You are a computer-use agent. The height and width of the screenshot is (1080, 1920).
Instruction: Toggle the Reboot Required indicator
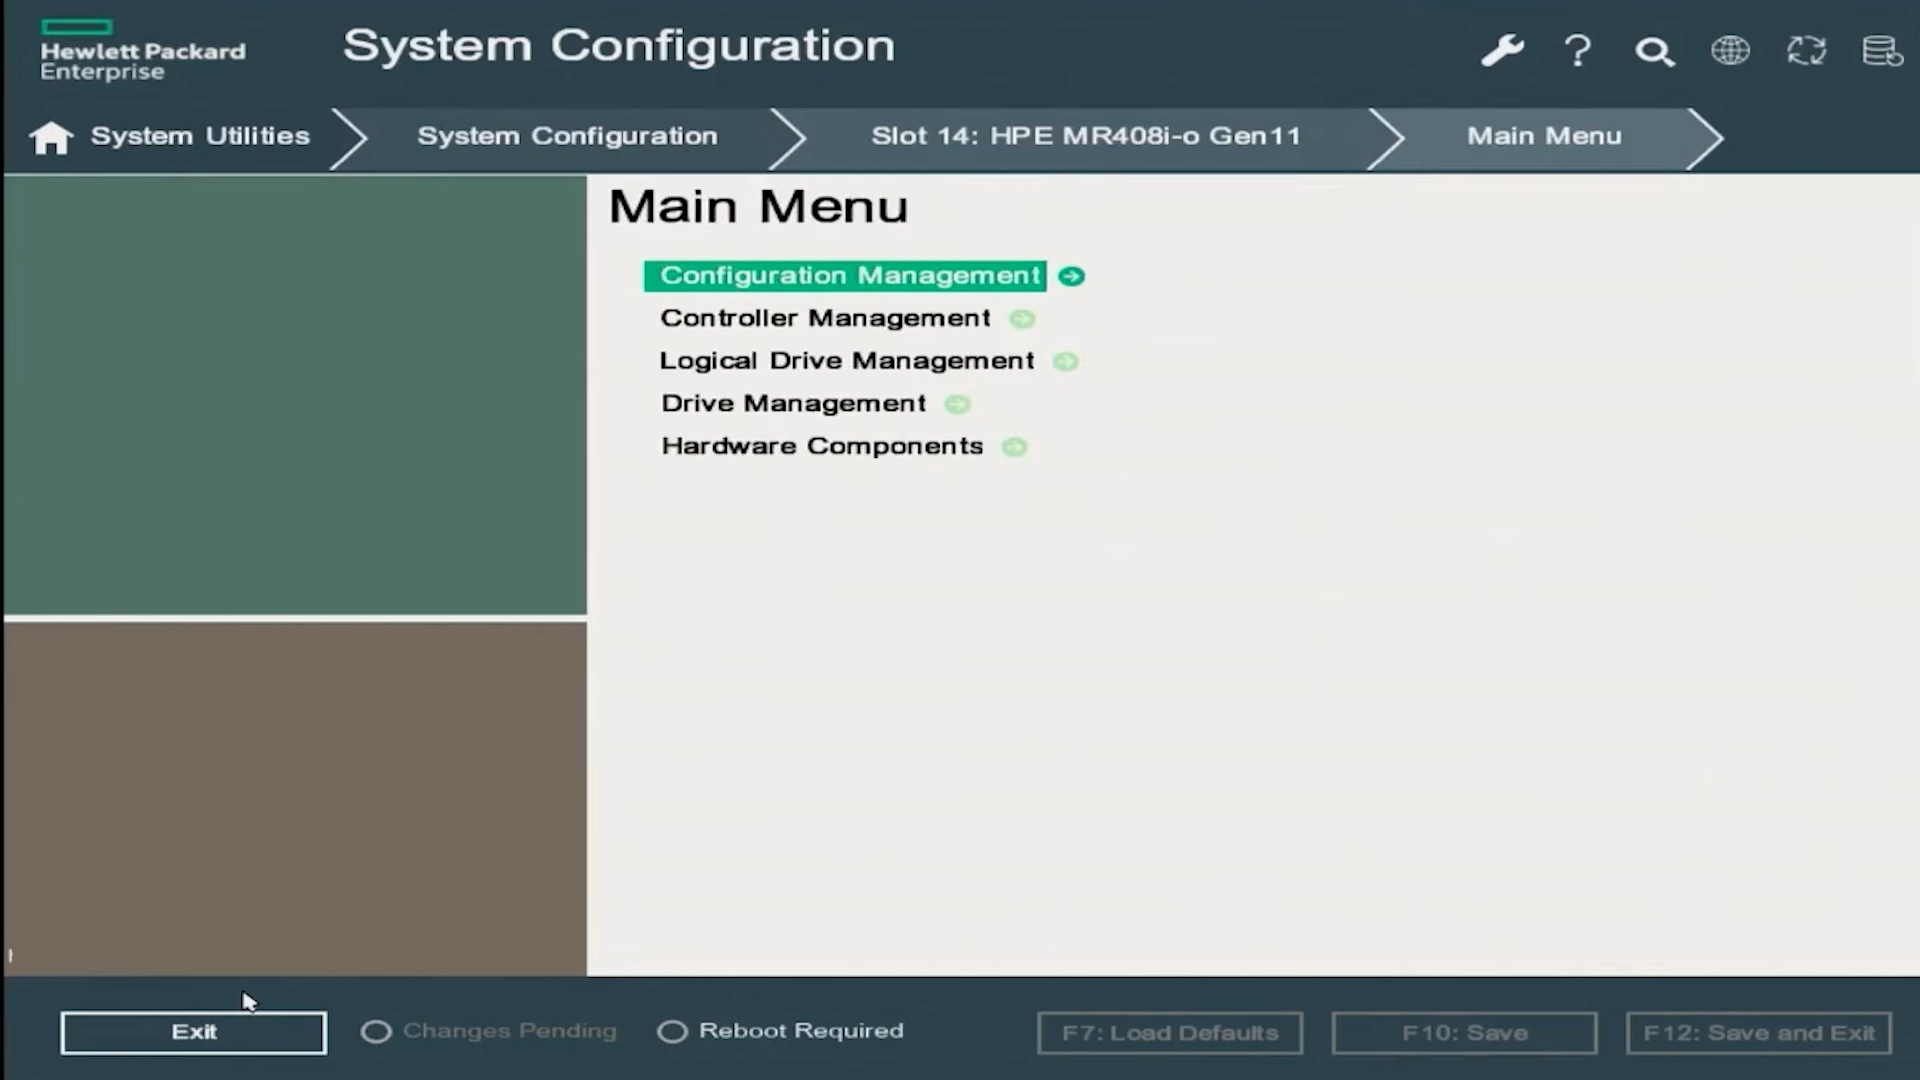(672, 1031)
